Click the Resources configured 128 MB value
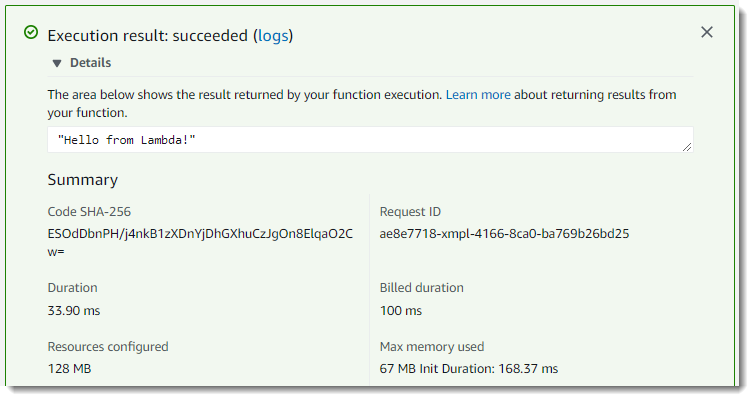Screen dimensions: 754x401 point(69,369)
